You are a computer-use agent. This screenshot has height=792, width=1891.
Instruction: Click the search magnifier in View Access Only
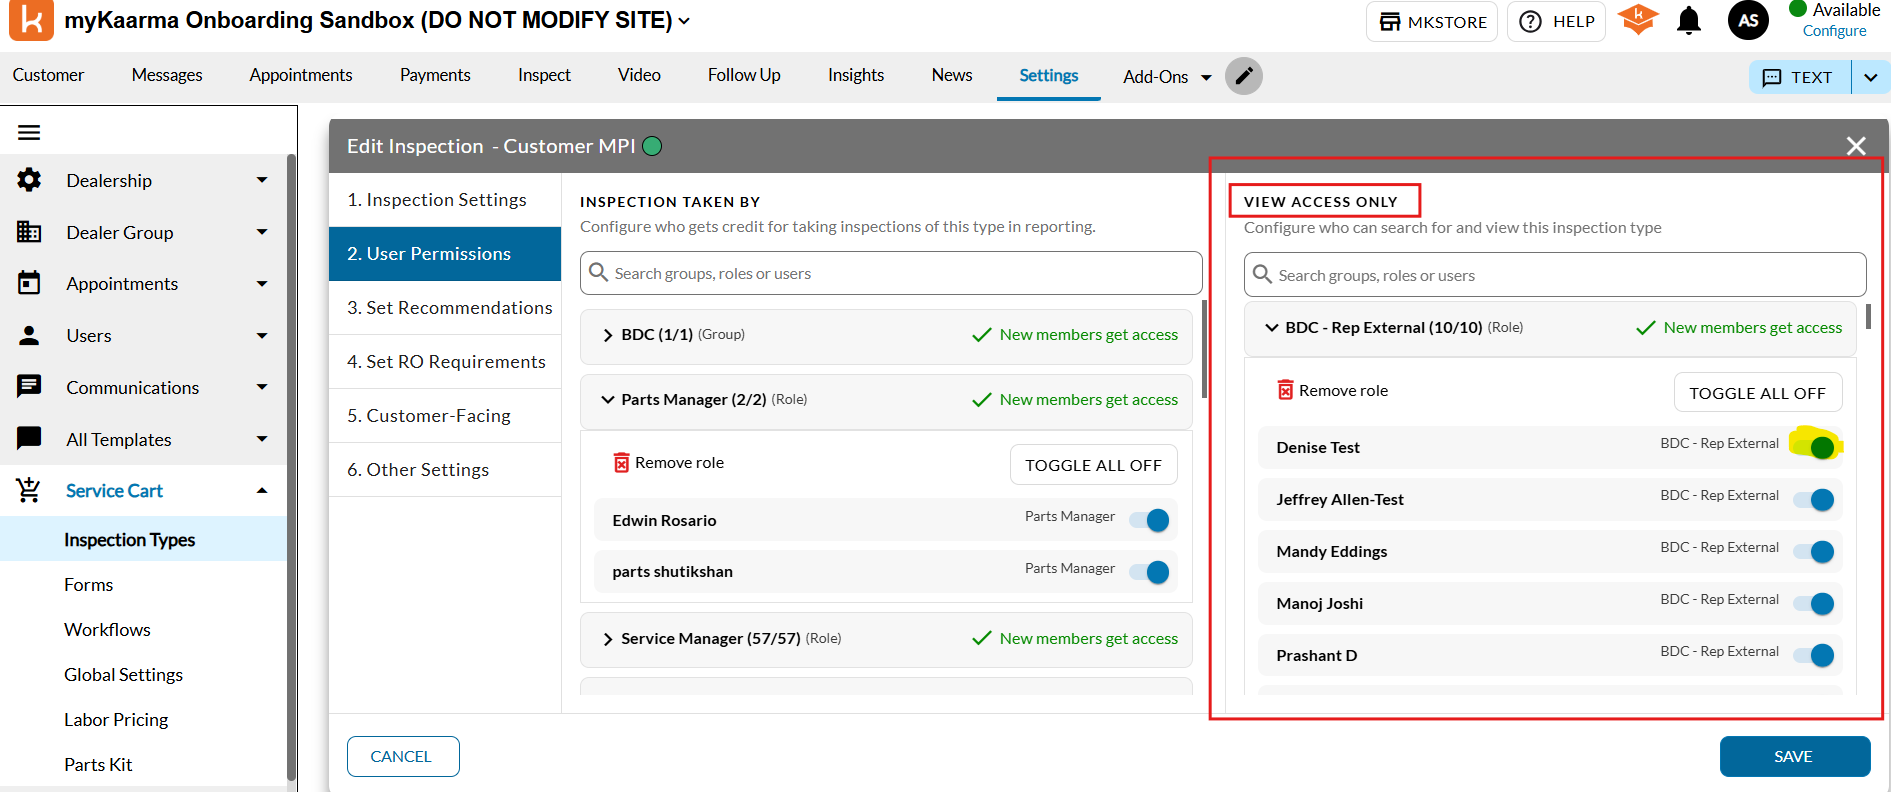pyautogui.click(x=1262, y=274)
